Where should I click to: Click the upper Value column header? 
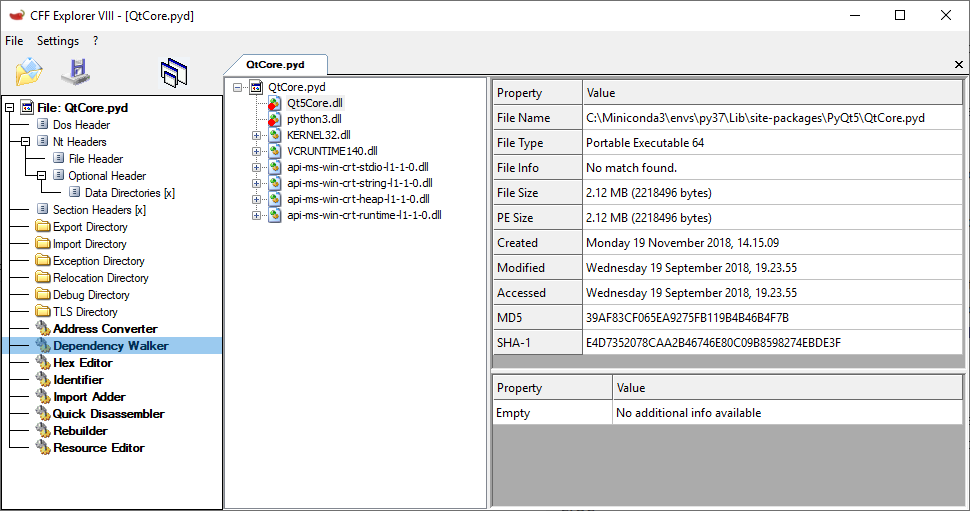tap(773, 93)
